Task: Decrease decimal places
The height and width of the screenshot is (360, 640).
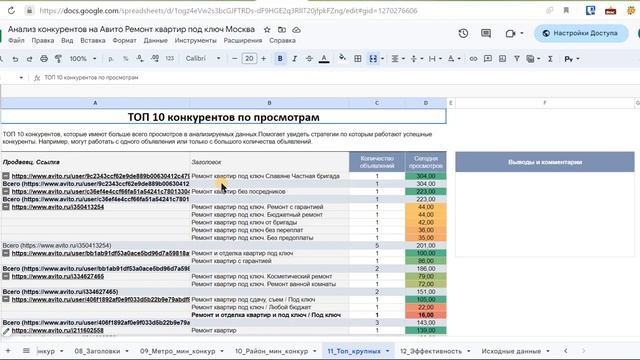Action: [x=140, y=59]
